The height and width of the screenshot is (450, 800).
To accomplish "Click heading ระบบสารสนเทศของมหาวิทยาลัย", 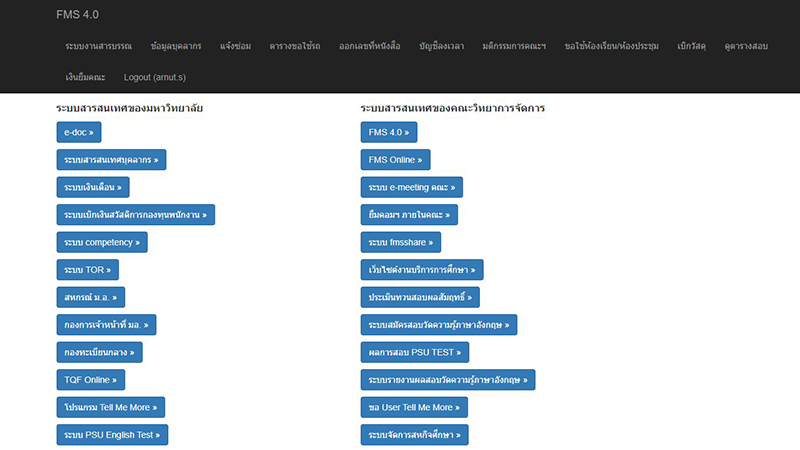I will coord(130,108).
